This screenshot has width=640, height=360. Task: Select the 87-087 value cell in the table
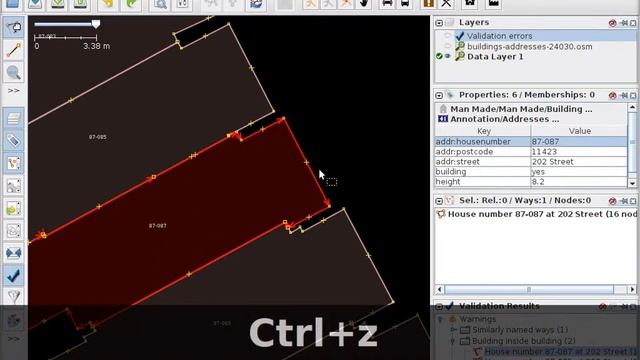[x=579, y=142]
